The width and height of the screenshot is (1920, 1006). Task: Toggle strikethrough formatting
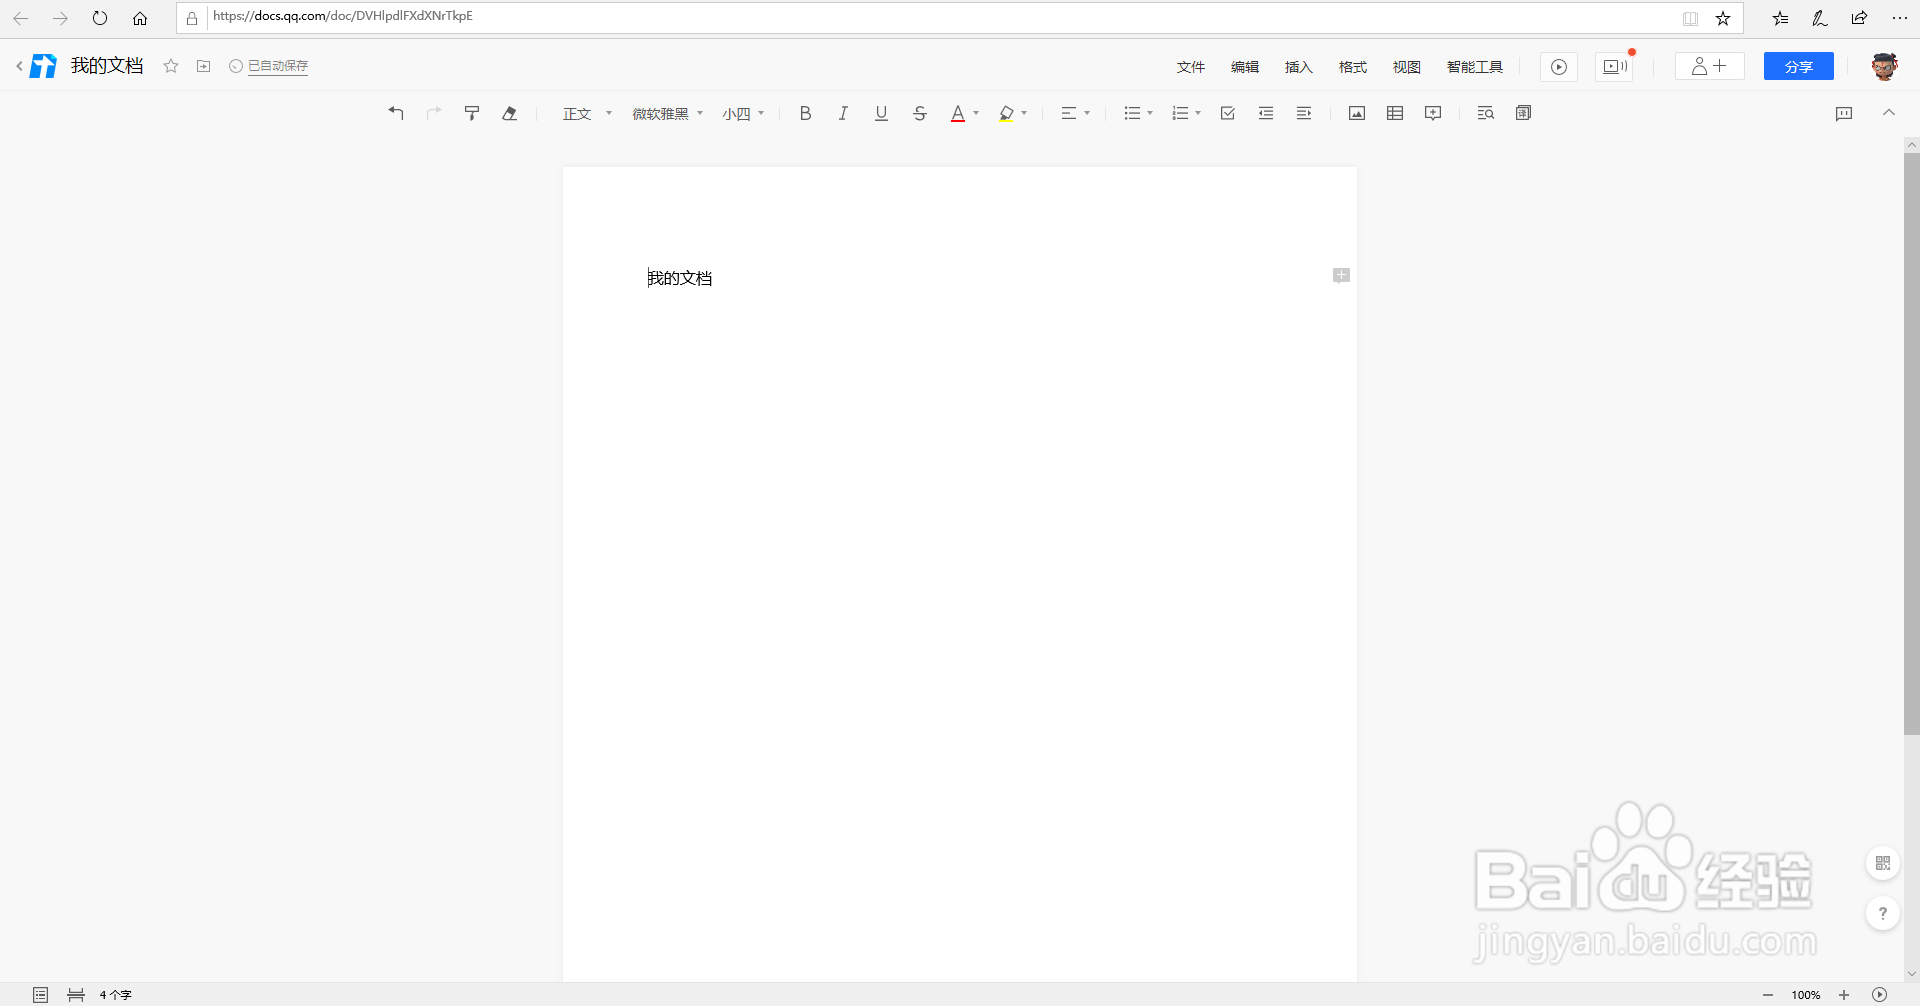(x=920, y=113)
